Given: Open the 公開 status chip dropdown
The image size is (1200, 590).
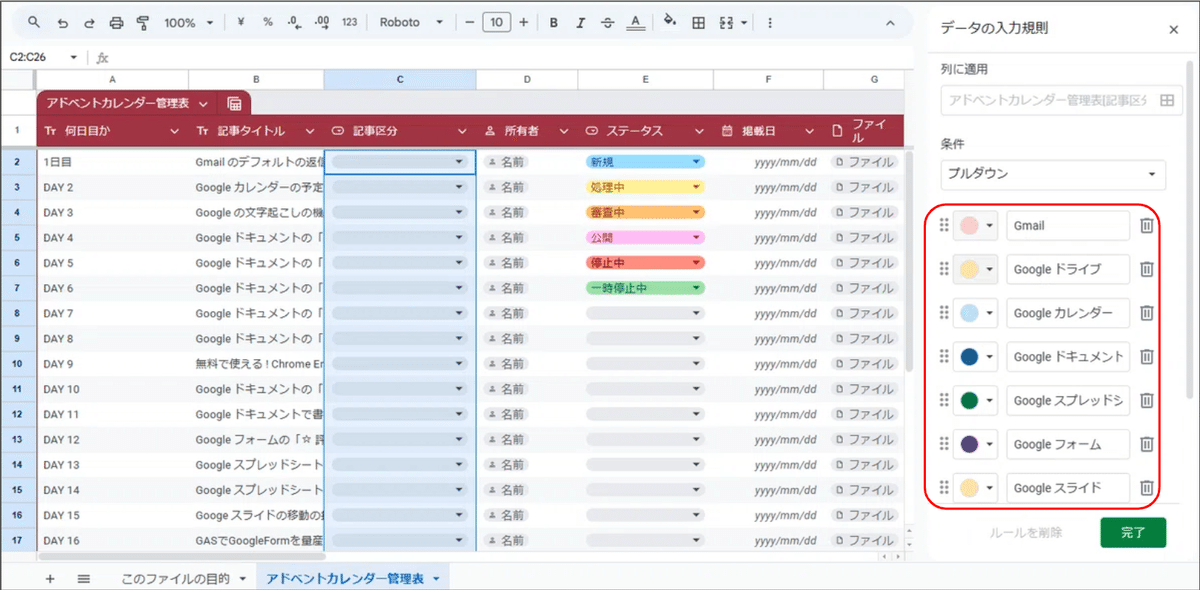Looking at the screenshot, I should click(x=695, y=237).
